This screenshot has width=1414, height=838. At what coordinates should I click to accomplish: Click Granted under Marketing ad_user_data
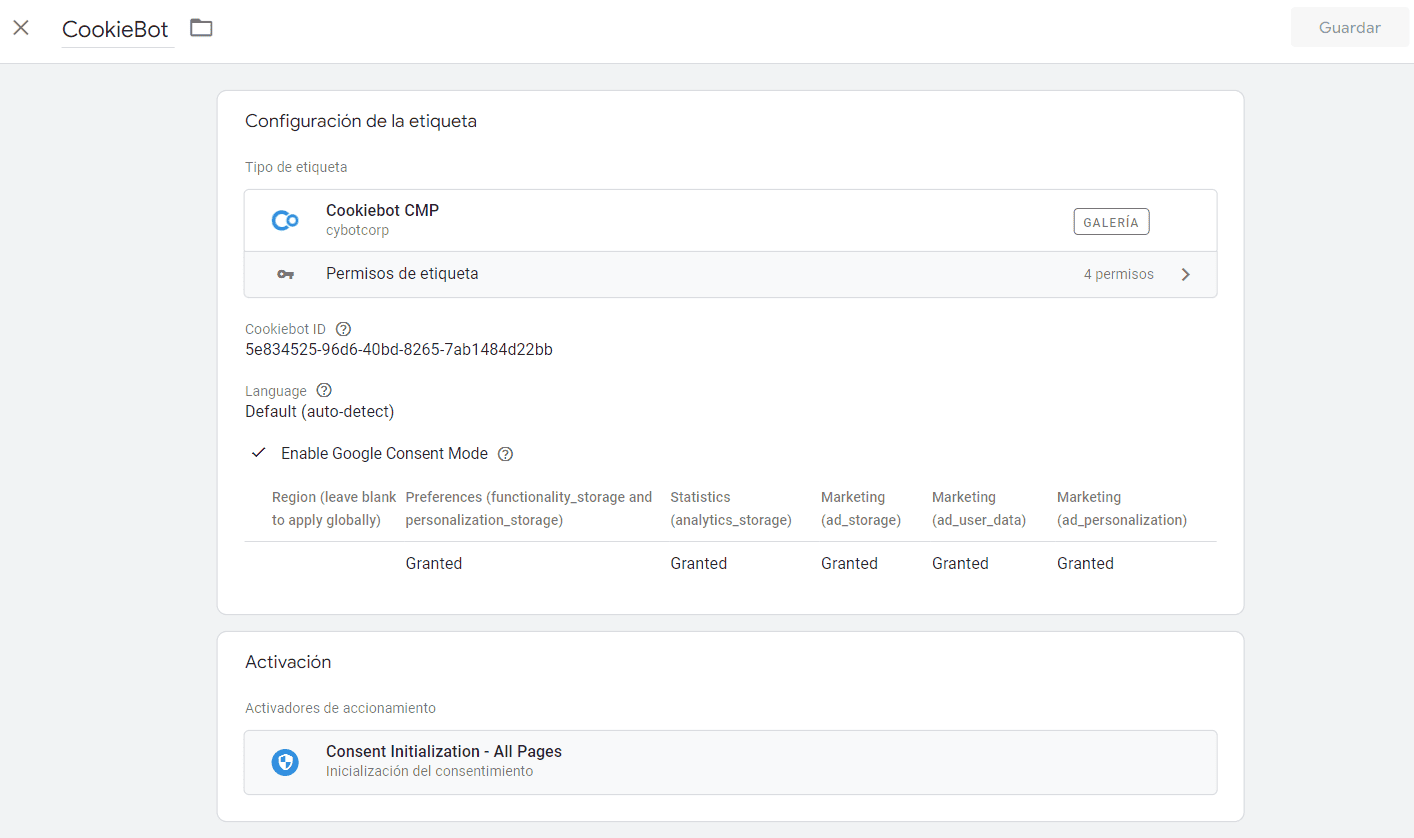[x=960, y=564]
